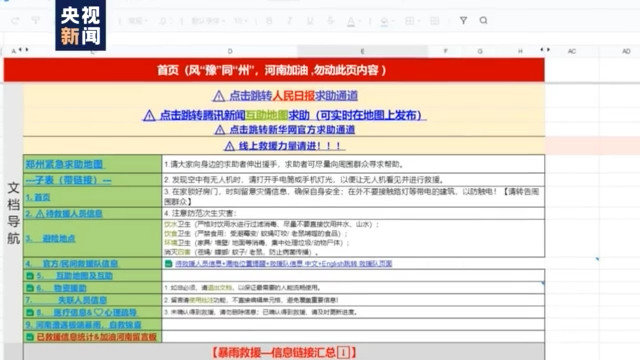
Task: Go to the 1. 首页 sub-sheet link
Action: 38,197
